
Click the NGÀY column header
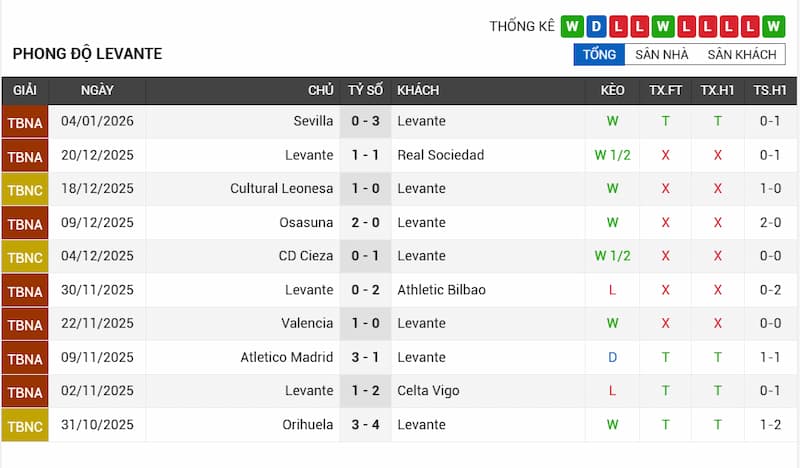[x=97, y=90]
